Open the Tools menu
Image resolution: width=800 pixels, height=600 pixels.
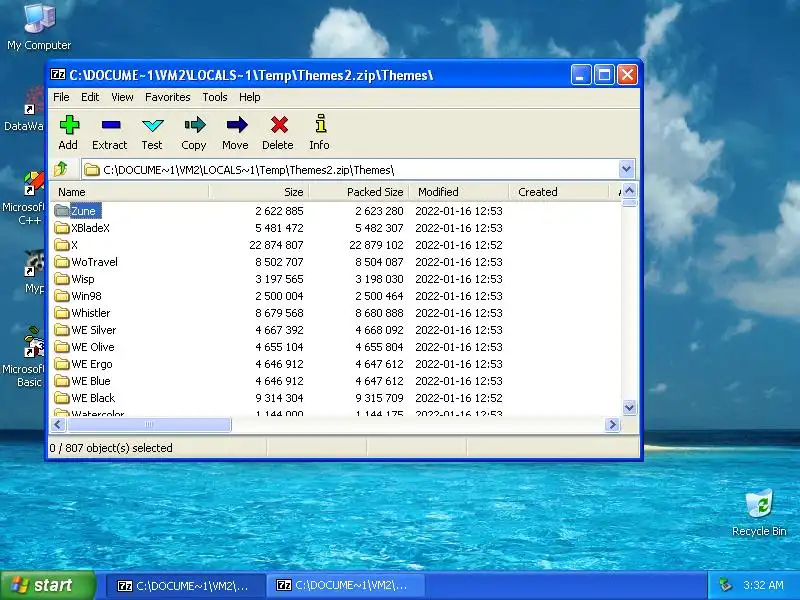tap(215, 97)
